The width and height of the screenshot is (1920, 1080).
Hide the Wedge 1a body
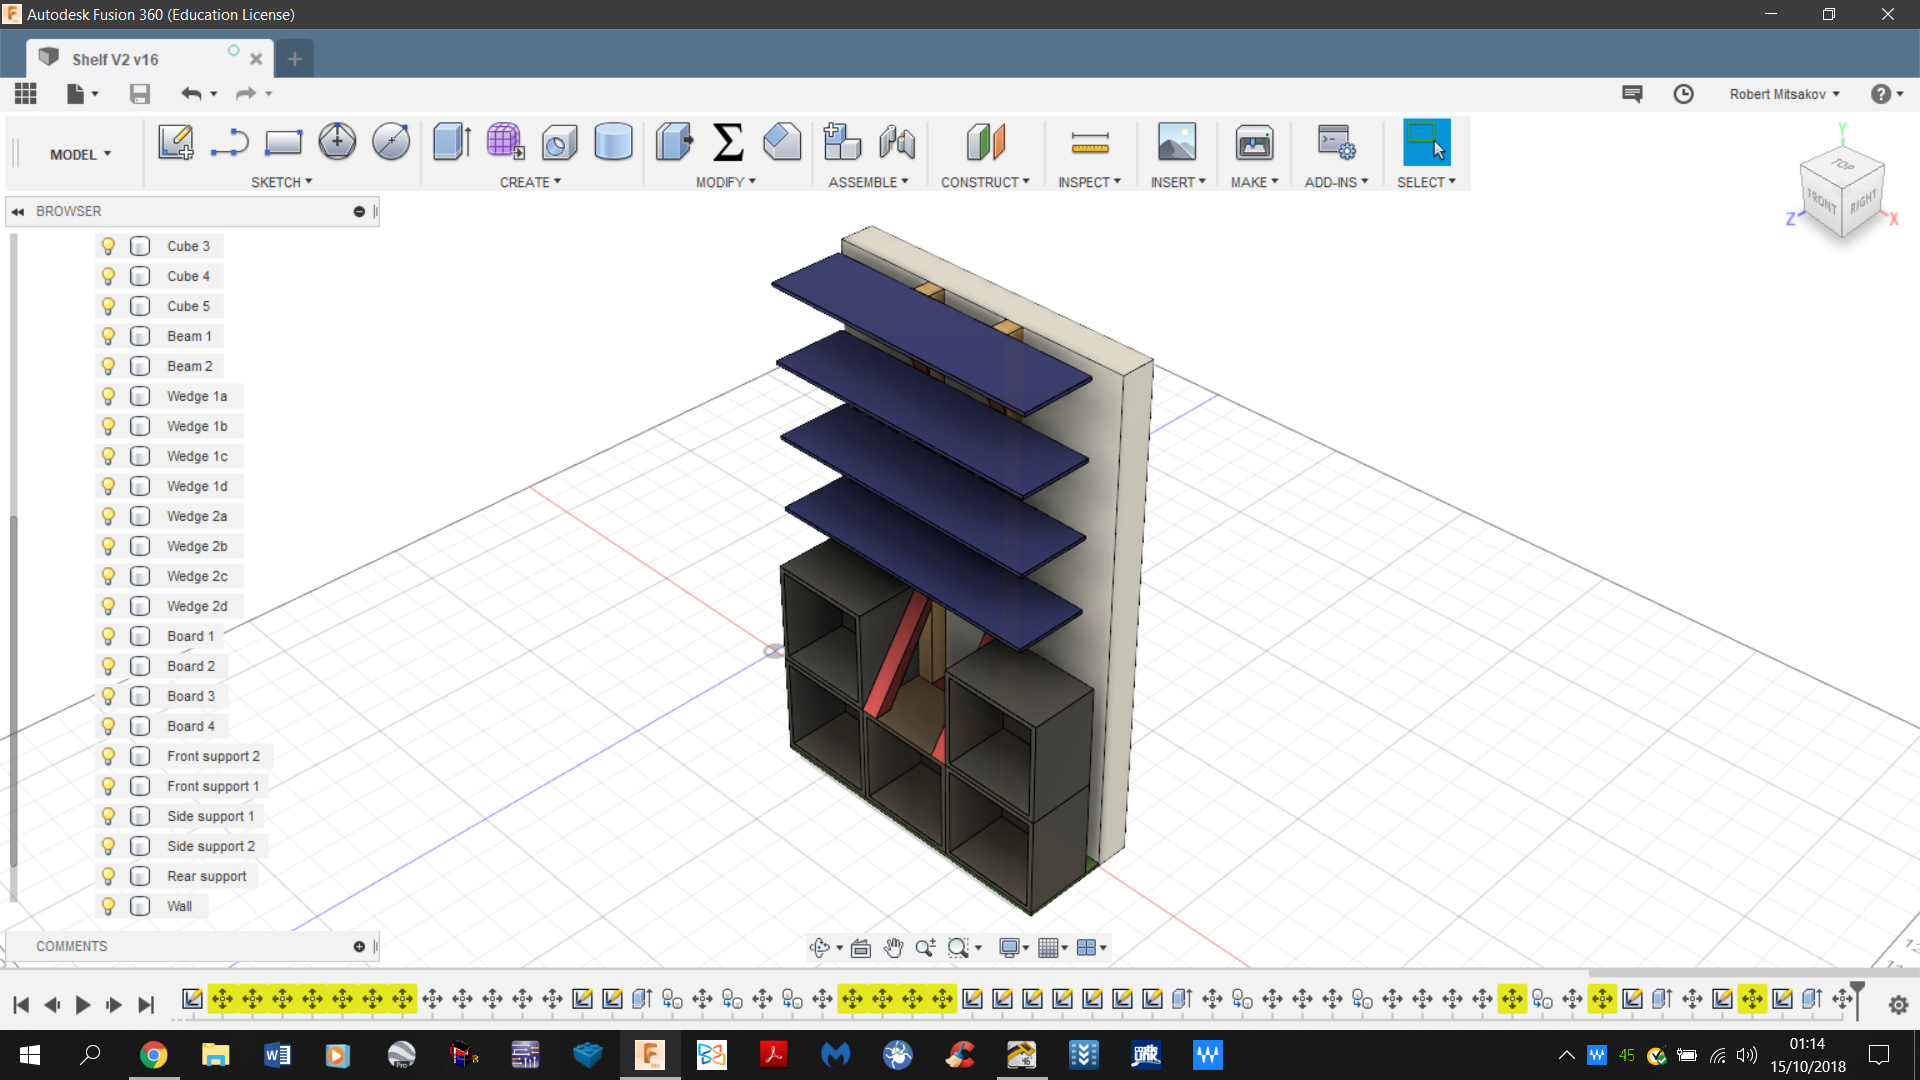pos(108,396)
